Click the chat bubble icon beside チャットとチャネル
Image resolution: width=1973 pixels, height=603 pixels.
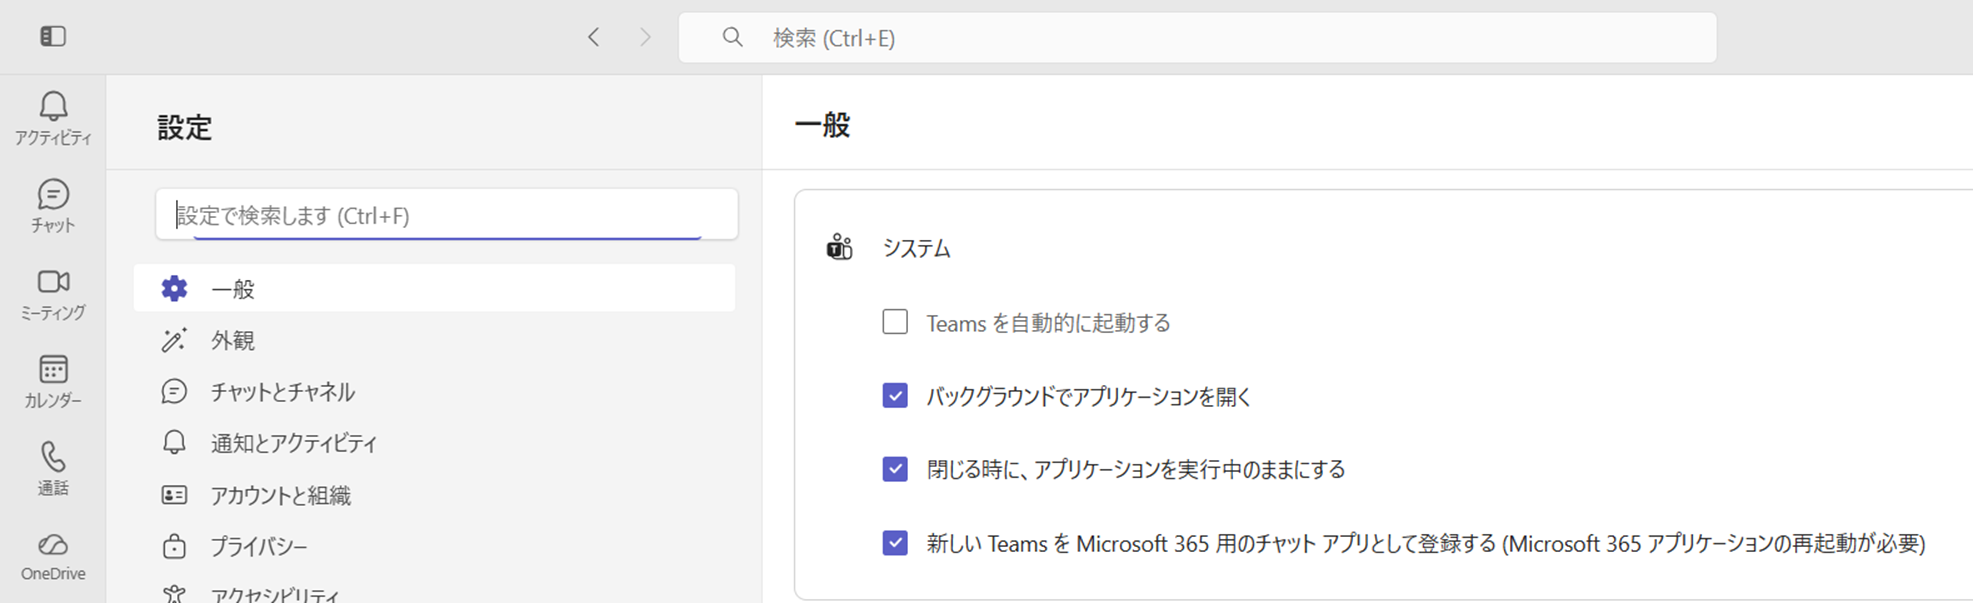[x=174, y=391]
